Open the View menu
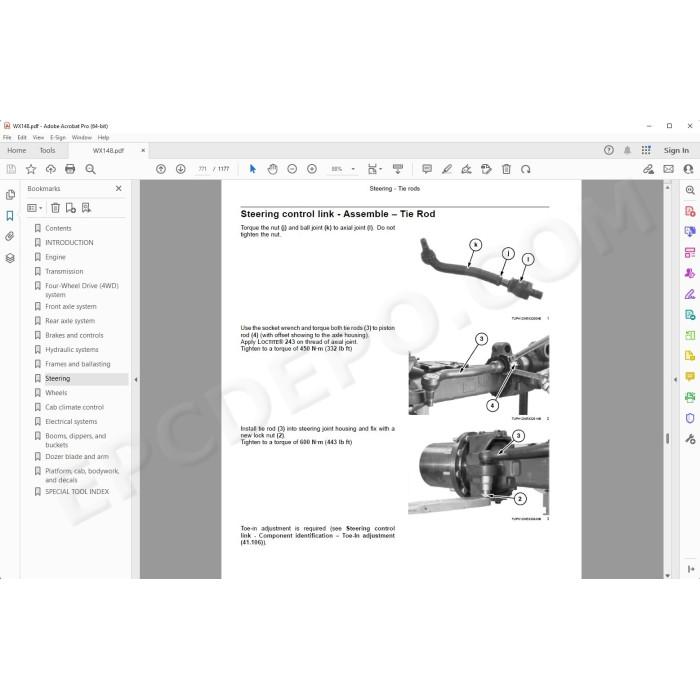The width and height of the screenshot is (700, 700). tap(38, 138)
